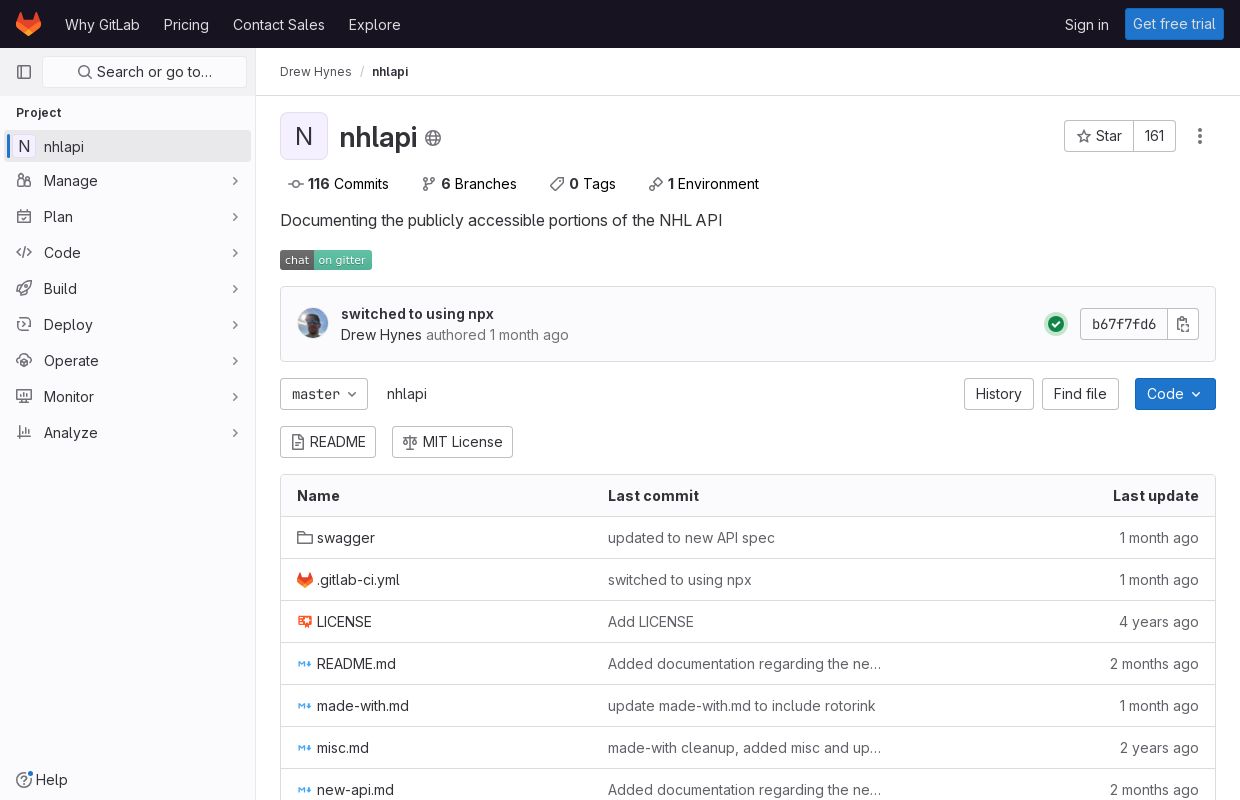Click the Operate icon in sidebar
The width and height of the screenshot is (1240, 800).
point(24,361)
